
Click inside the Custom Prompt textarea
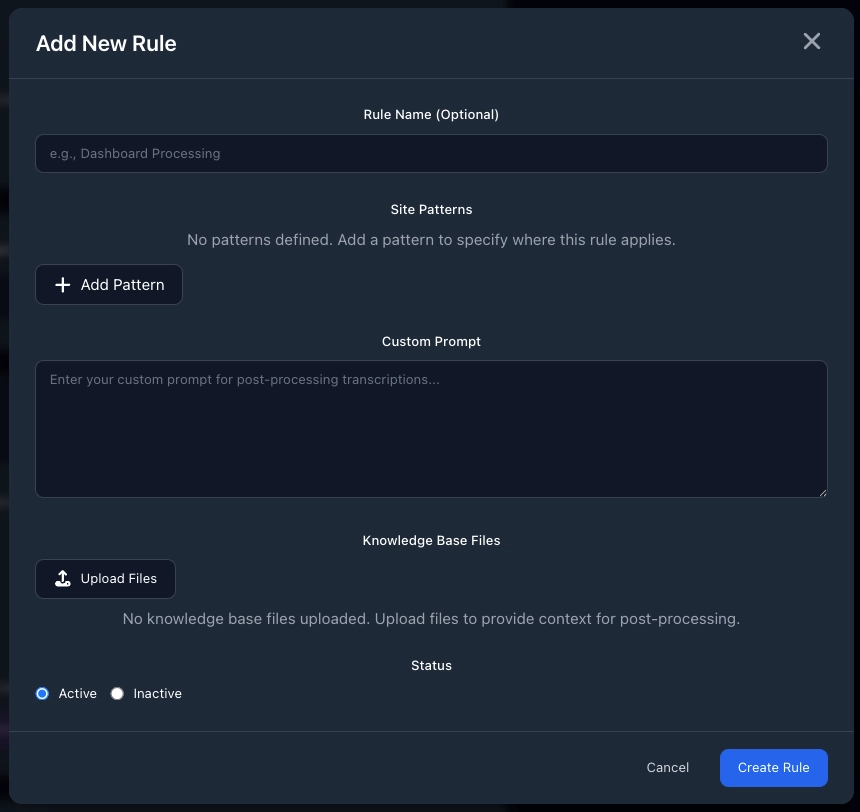point(431,428)
